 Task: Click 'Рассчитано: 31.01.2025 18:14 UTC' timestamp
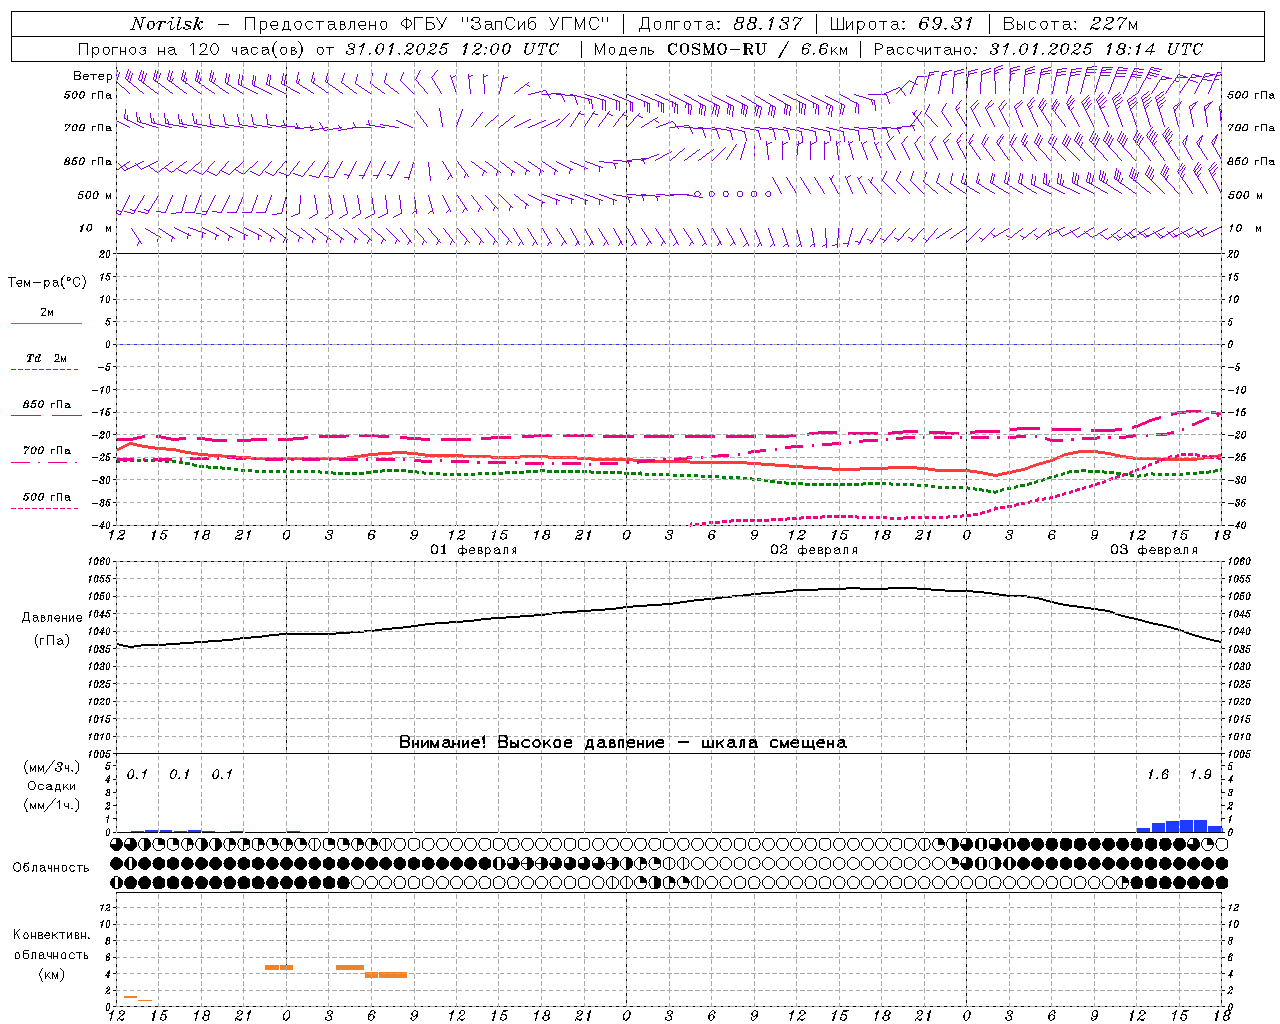[x=1038, y=49]
